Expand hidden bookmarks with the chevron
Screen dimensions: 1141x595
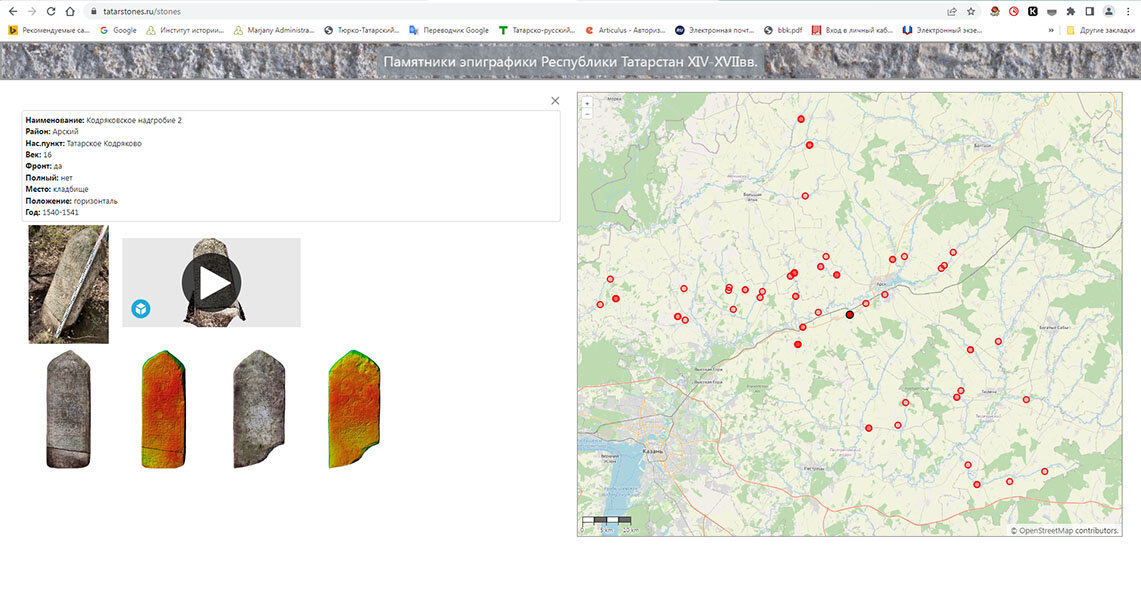tap(1051, 31)
